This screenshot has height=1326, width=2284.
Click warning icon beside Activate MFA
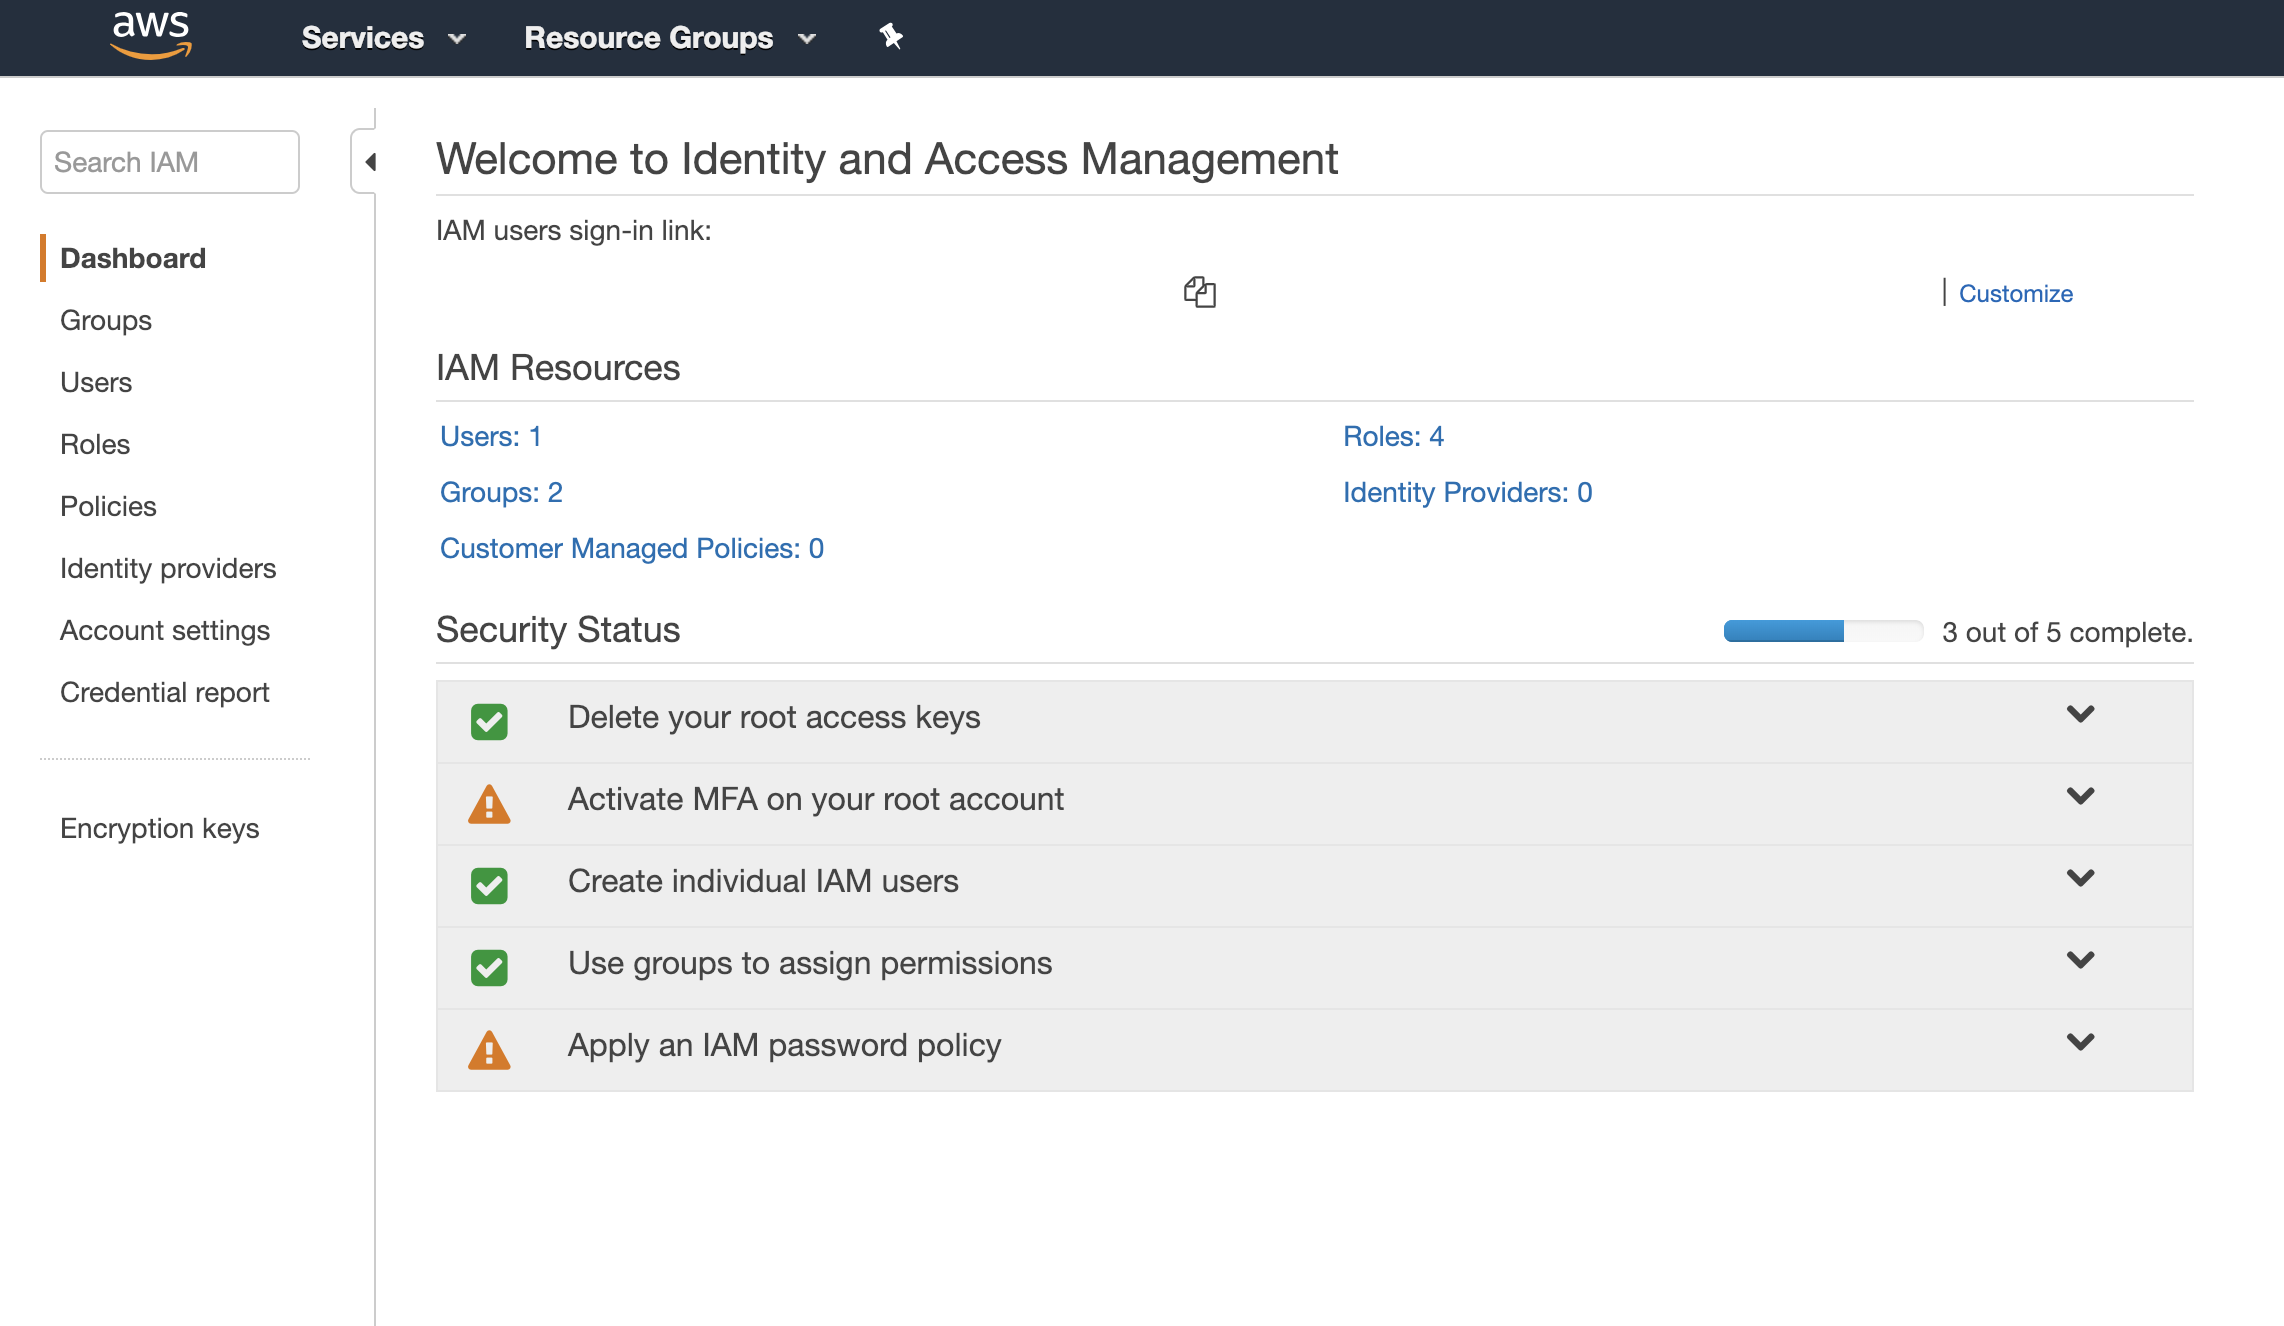click(489, 804)
